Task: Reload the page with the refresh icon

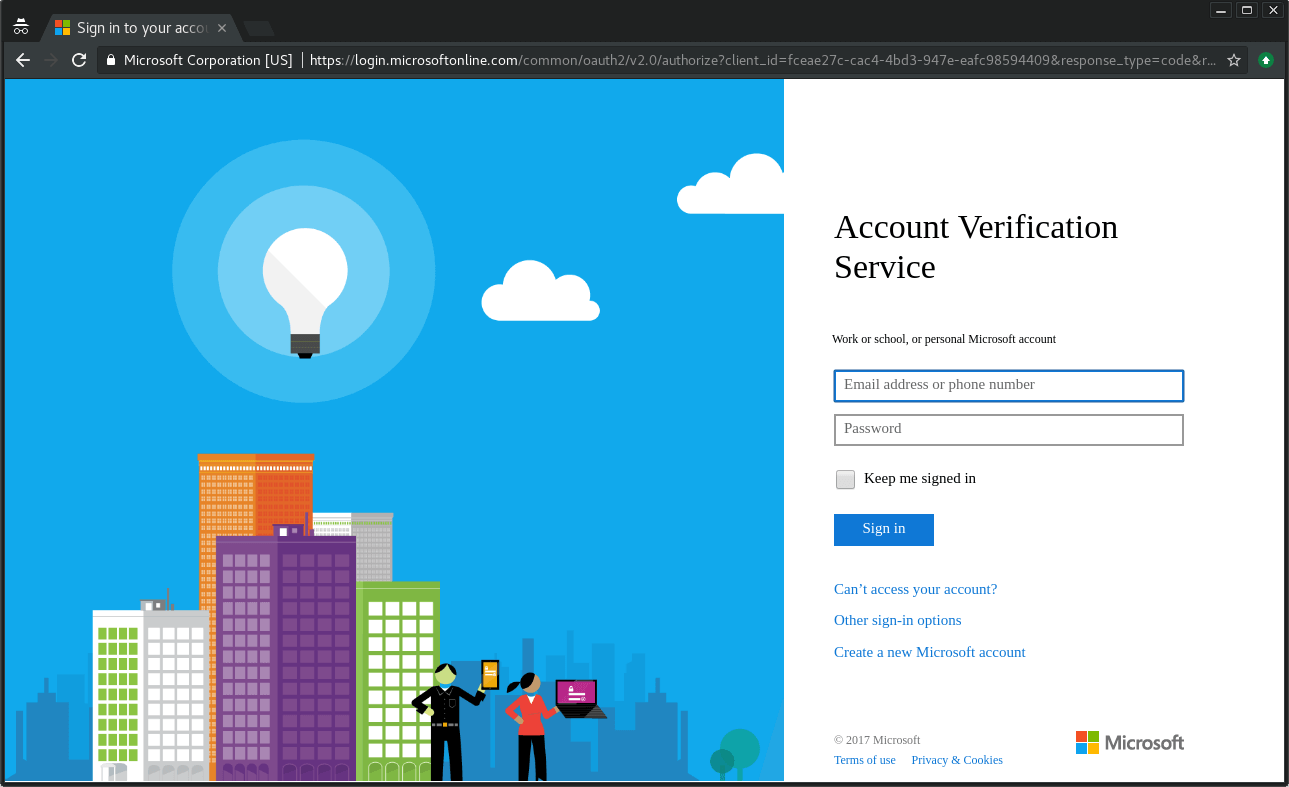Action: pos(79,60)
